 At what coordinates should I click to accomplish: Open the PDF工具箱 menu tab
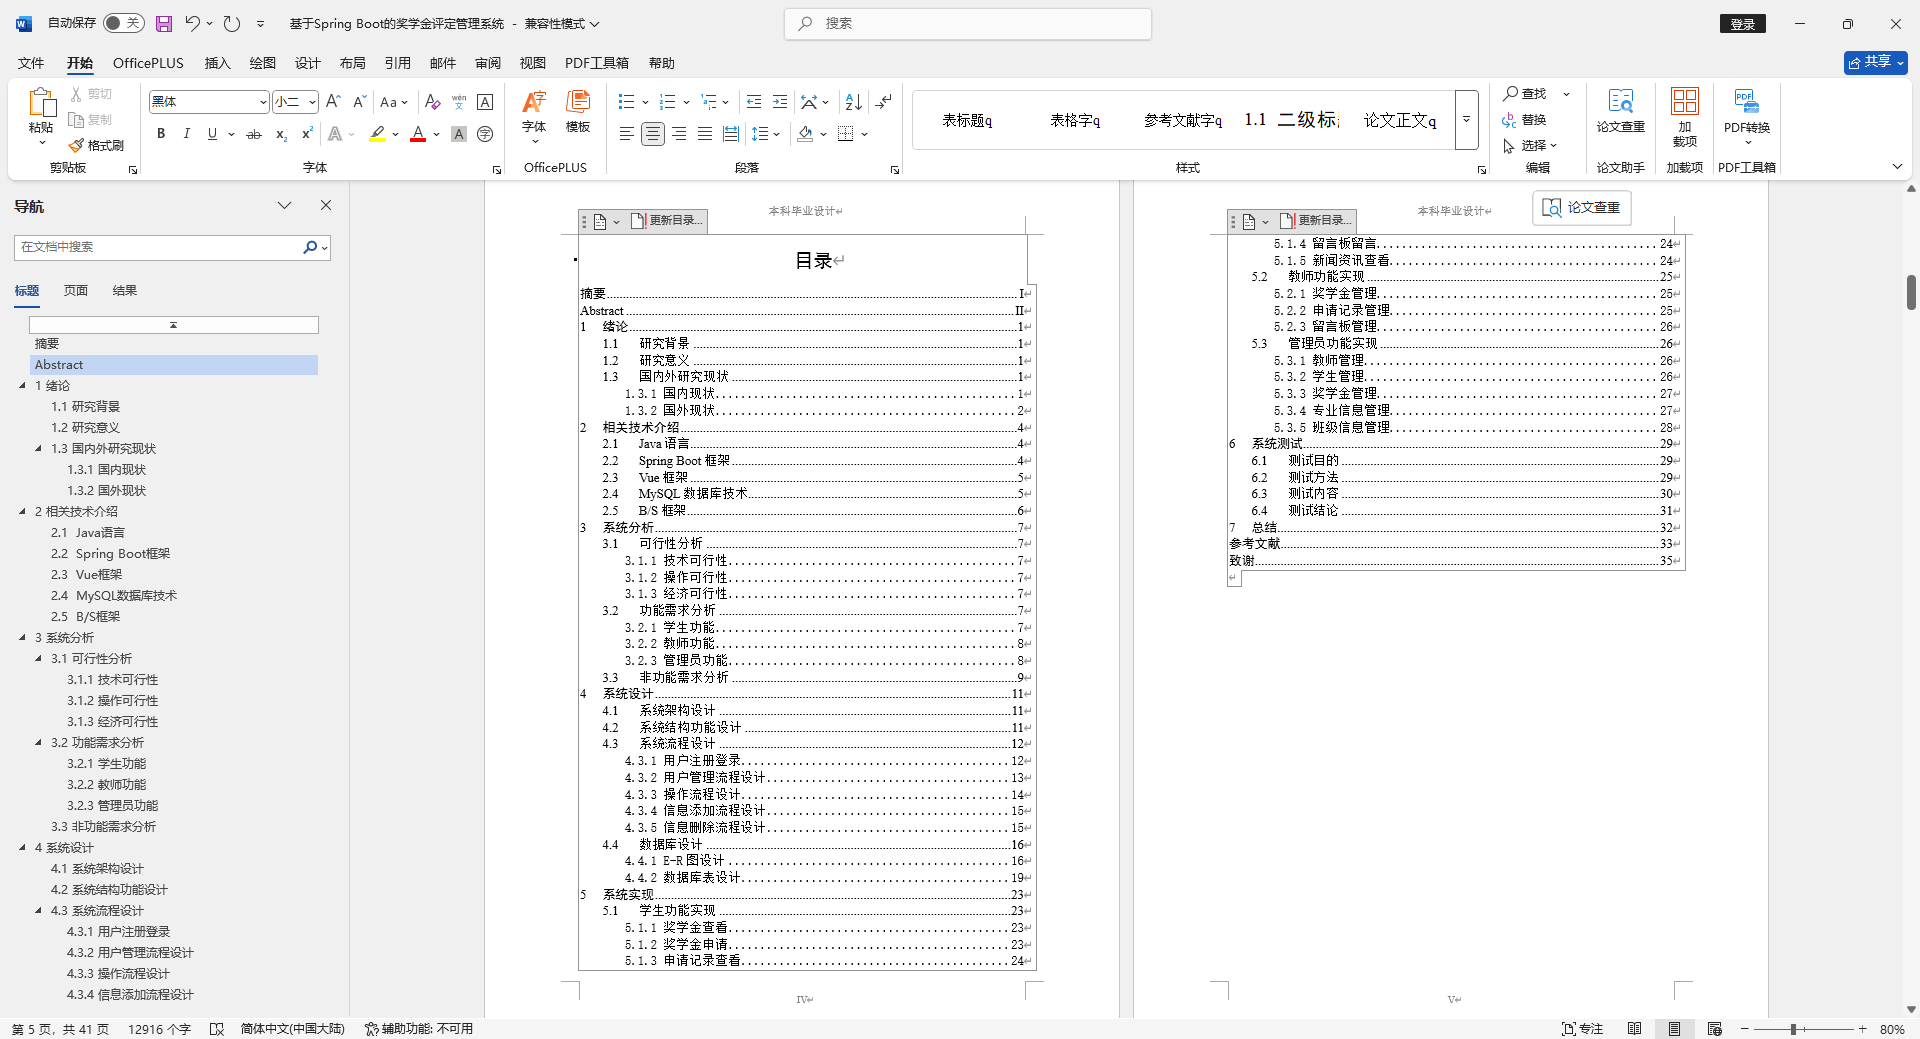coord(597,62)
